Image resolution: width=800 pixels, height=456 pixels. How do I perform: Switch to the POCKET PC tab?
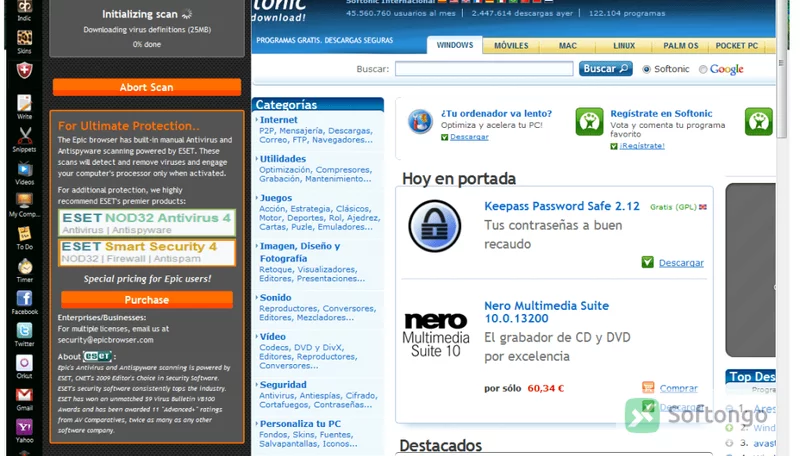click(737, 46)
